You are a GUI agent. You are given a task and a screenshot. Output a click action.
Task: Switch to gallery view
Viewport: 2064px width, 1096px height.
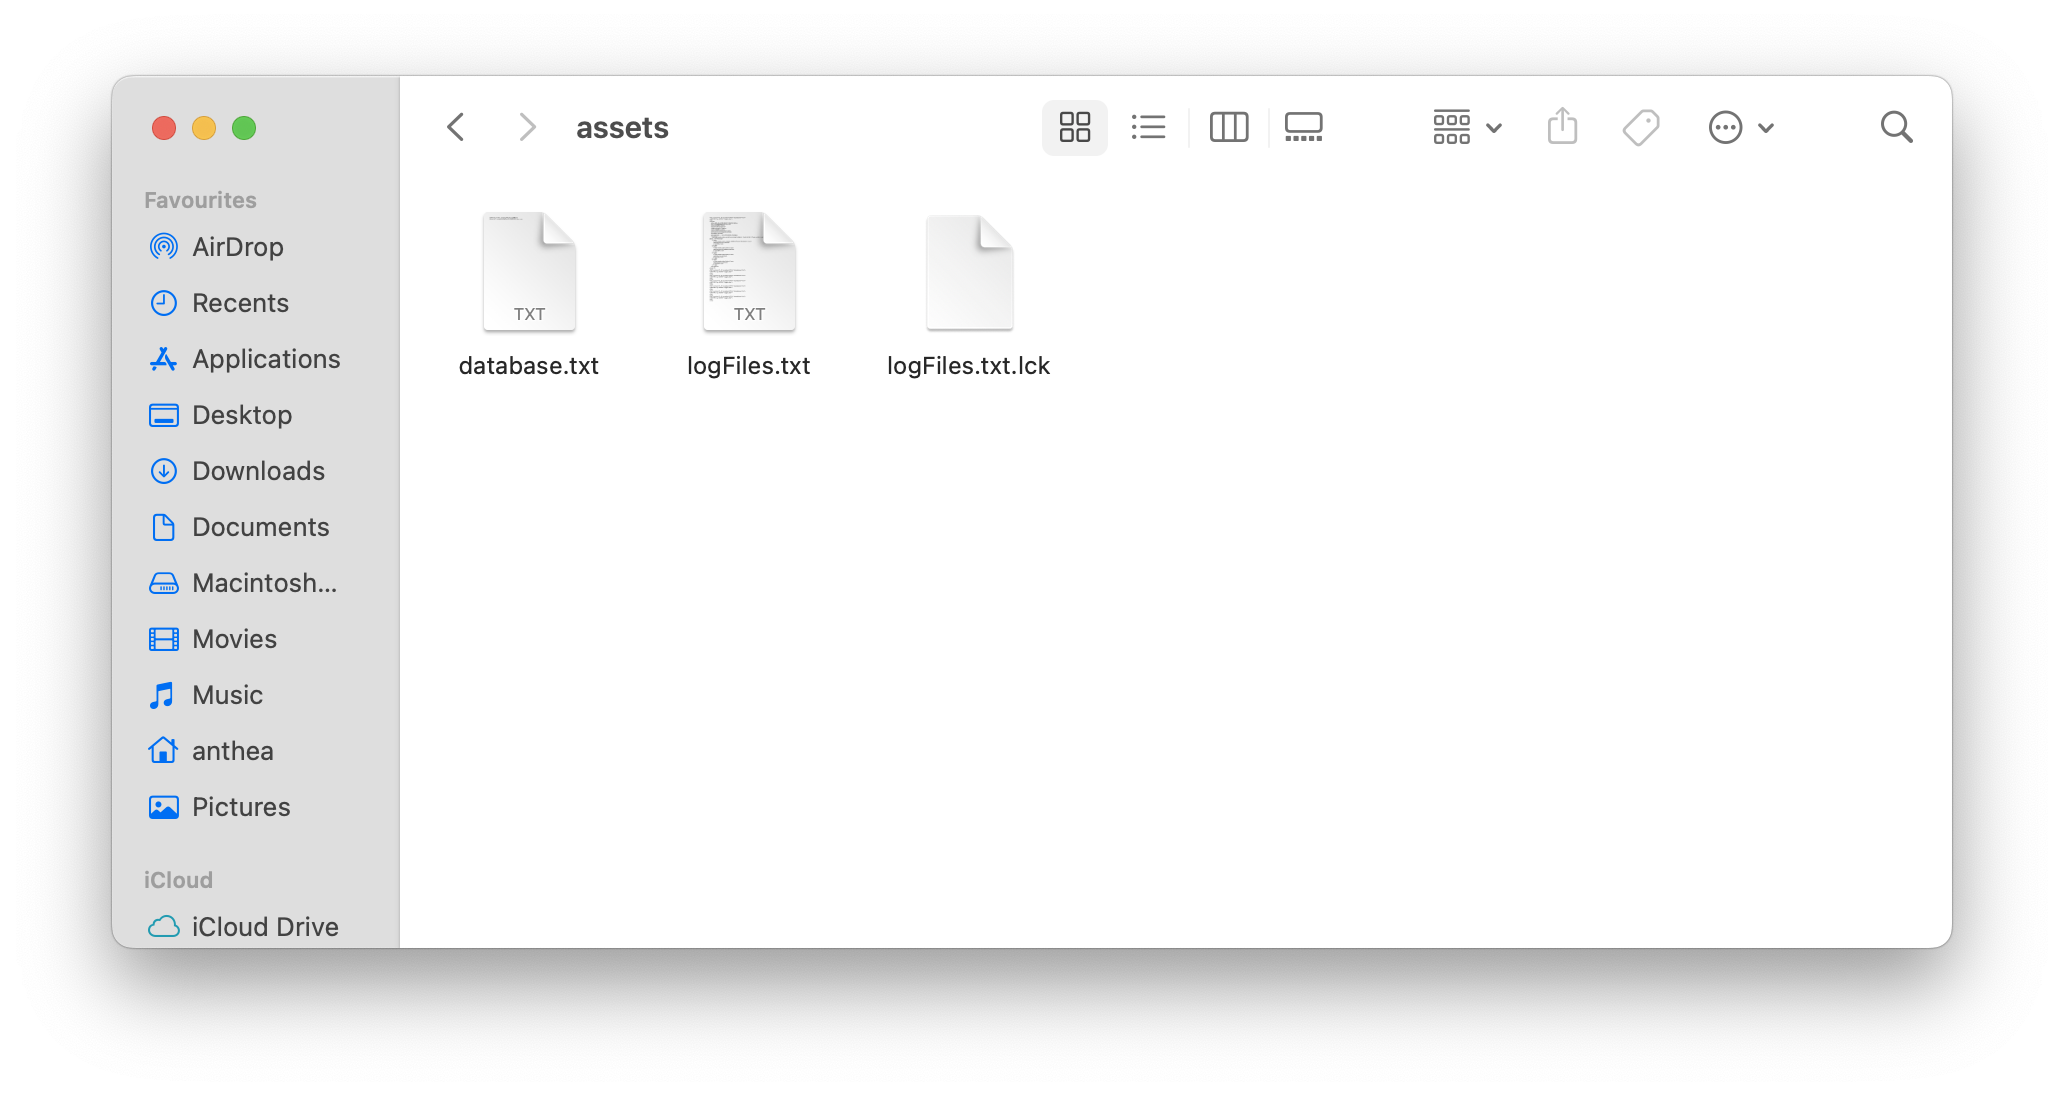click(x=1304, y=127)
